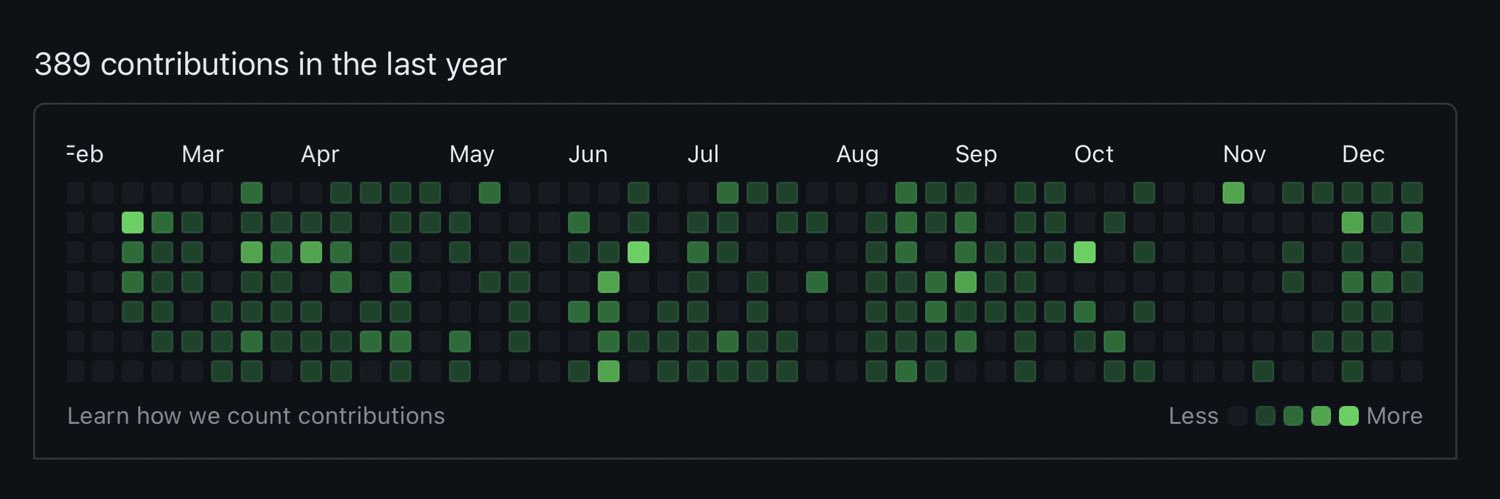Click the Feb month label
The width and height of the screenshot is (1500, 499).
click(x=85, y=154)
